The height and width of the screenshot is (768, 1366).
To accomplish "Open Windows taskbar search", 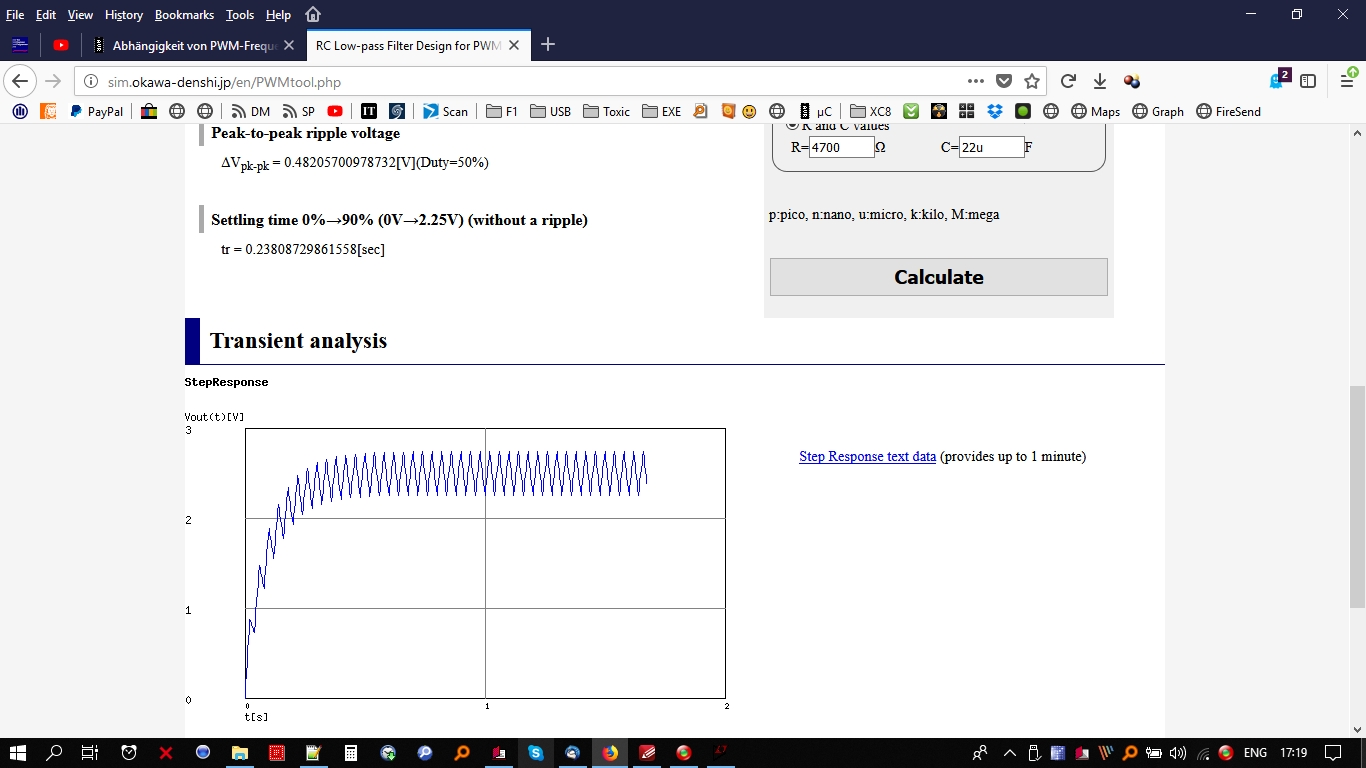I will 54,753.
